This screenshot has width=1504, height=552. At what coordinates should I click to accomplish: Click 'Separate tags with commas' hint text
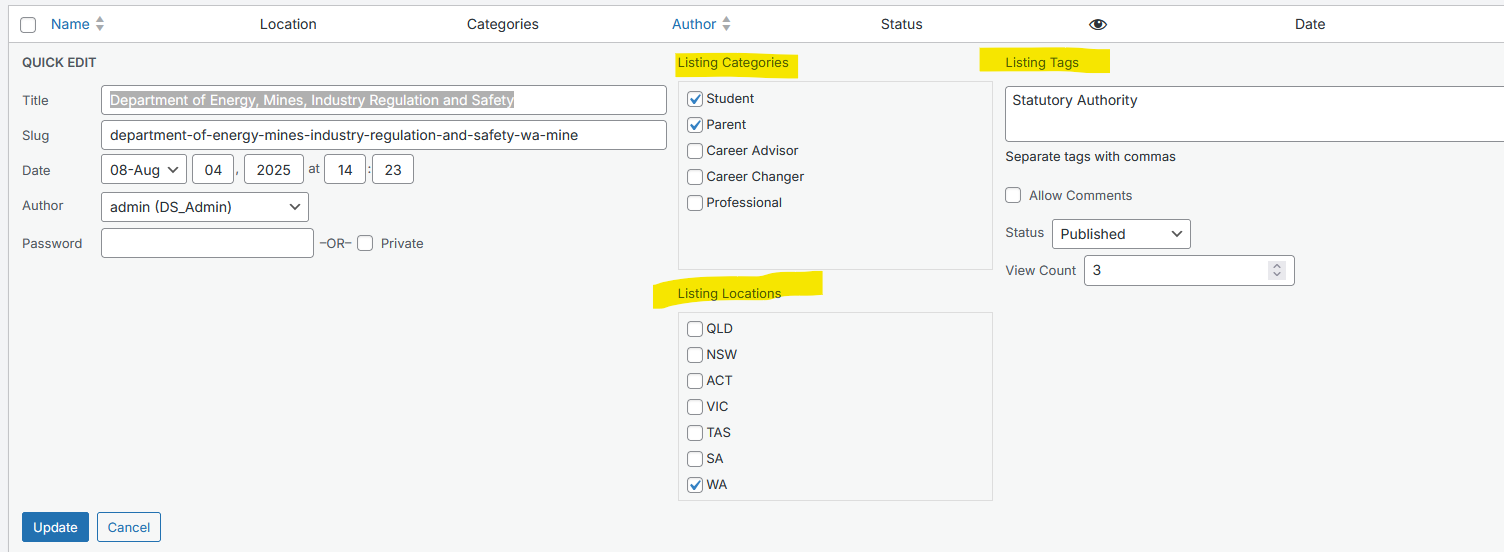pyautogui.click(x=1090, y=156)
